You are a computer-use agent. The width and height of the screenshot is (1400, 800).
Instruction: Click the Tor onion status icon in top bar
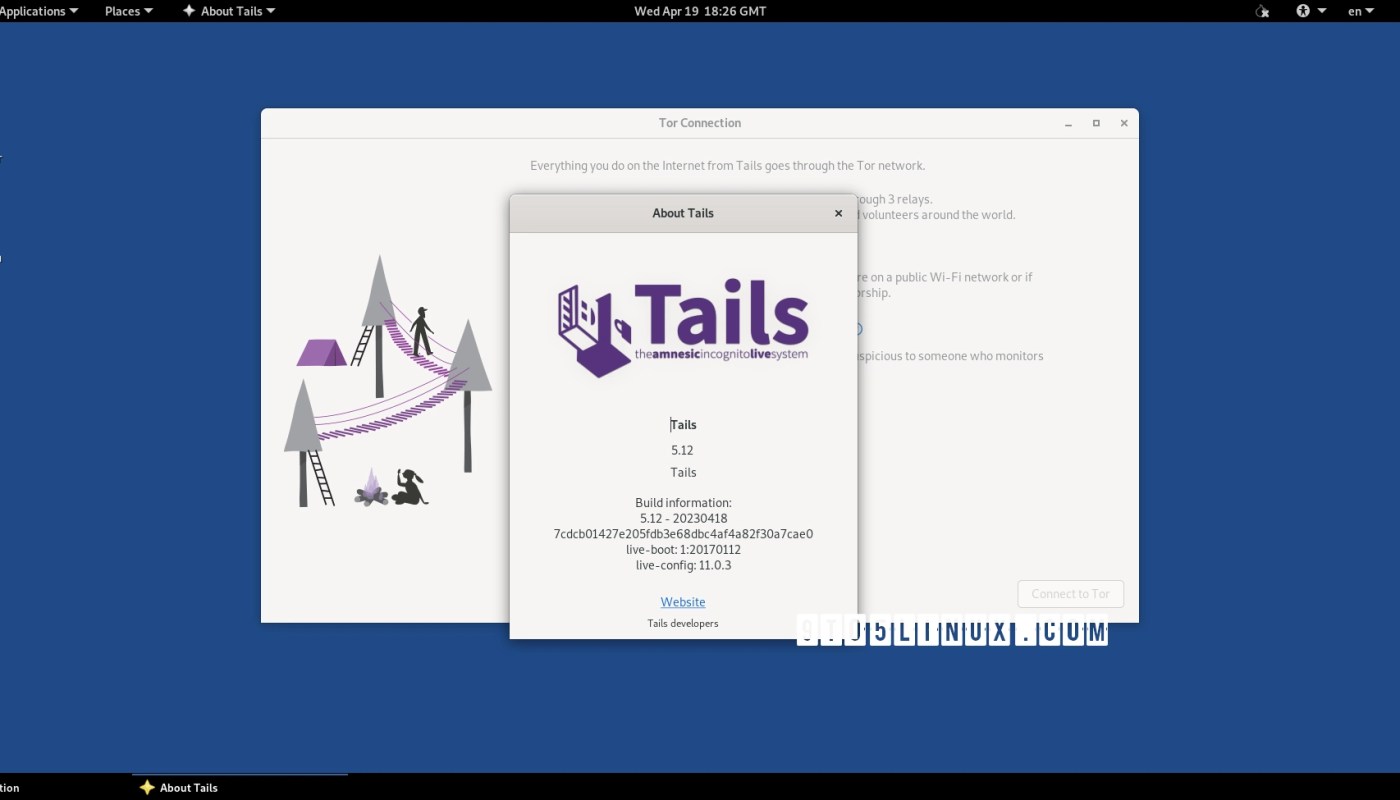[x=1262, y=11]
